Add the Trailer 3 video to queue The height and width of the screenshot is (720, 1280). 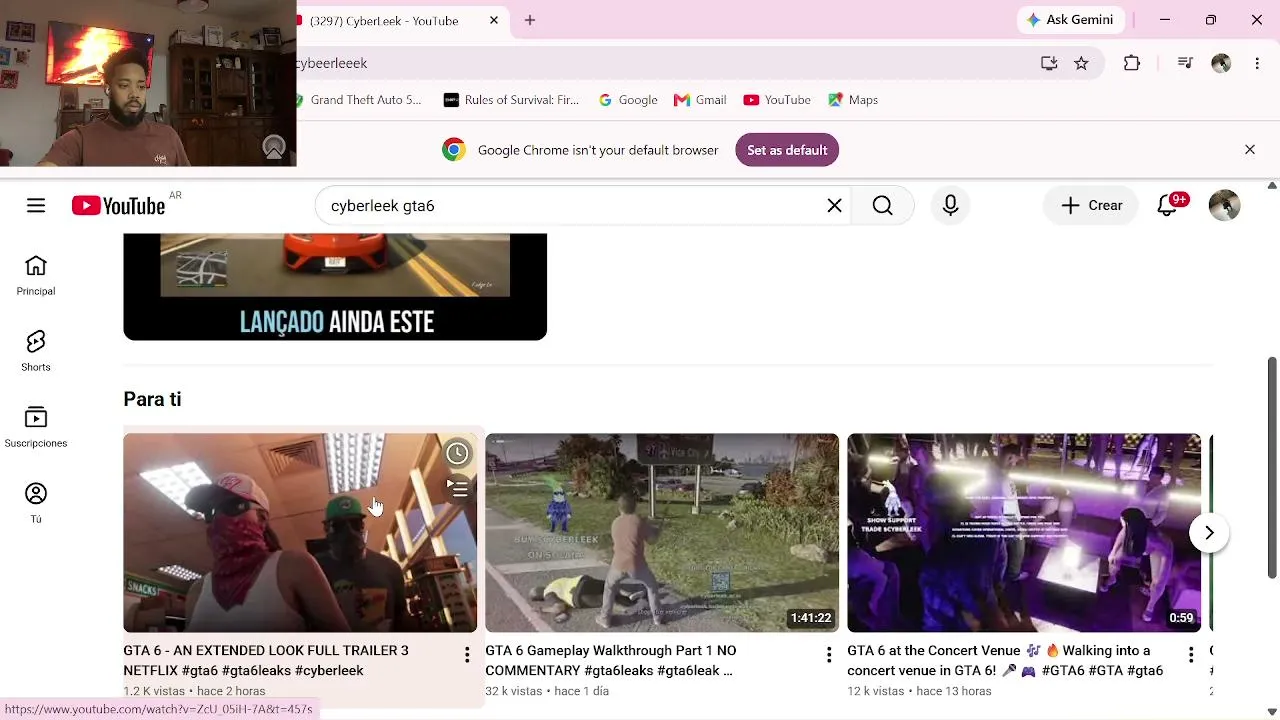click(457, 488)
